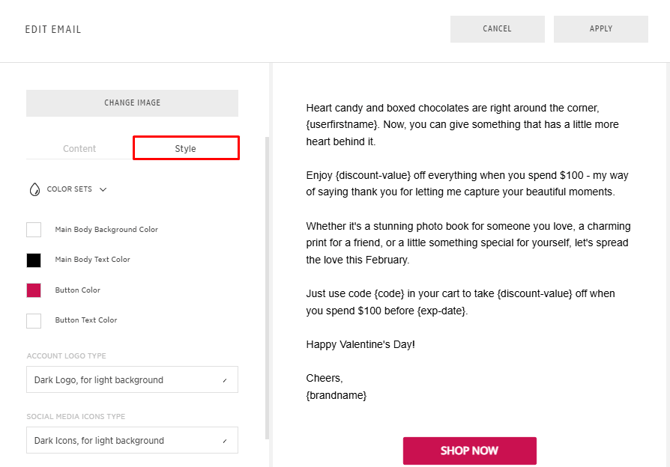Select the crimson Button Color swatch

(34, 290)
